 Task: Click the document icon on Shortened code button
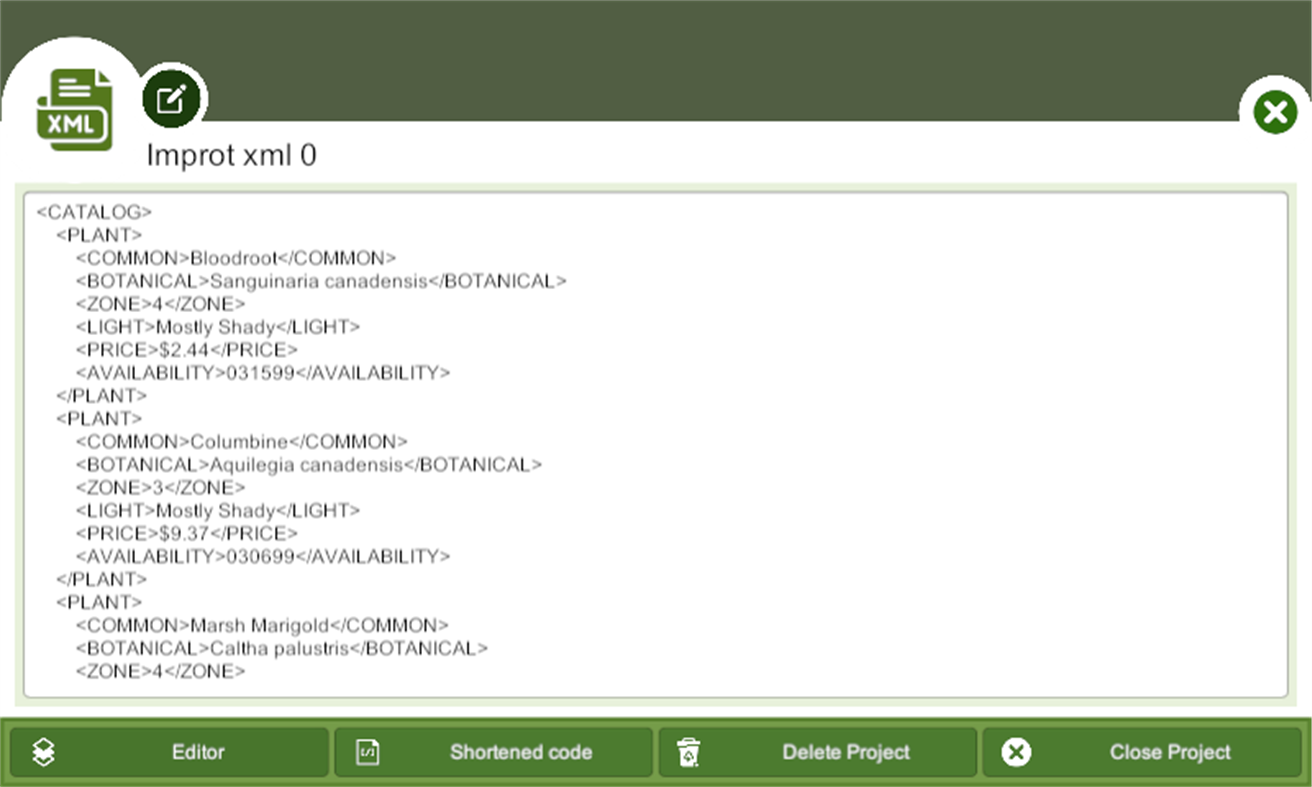[367, 752]
